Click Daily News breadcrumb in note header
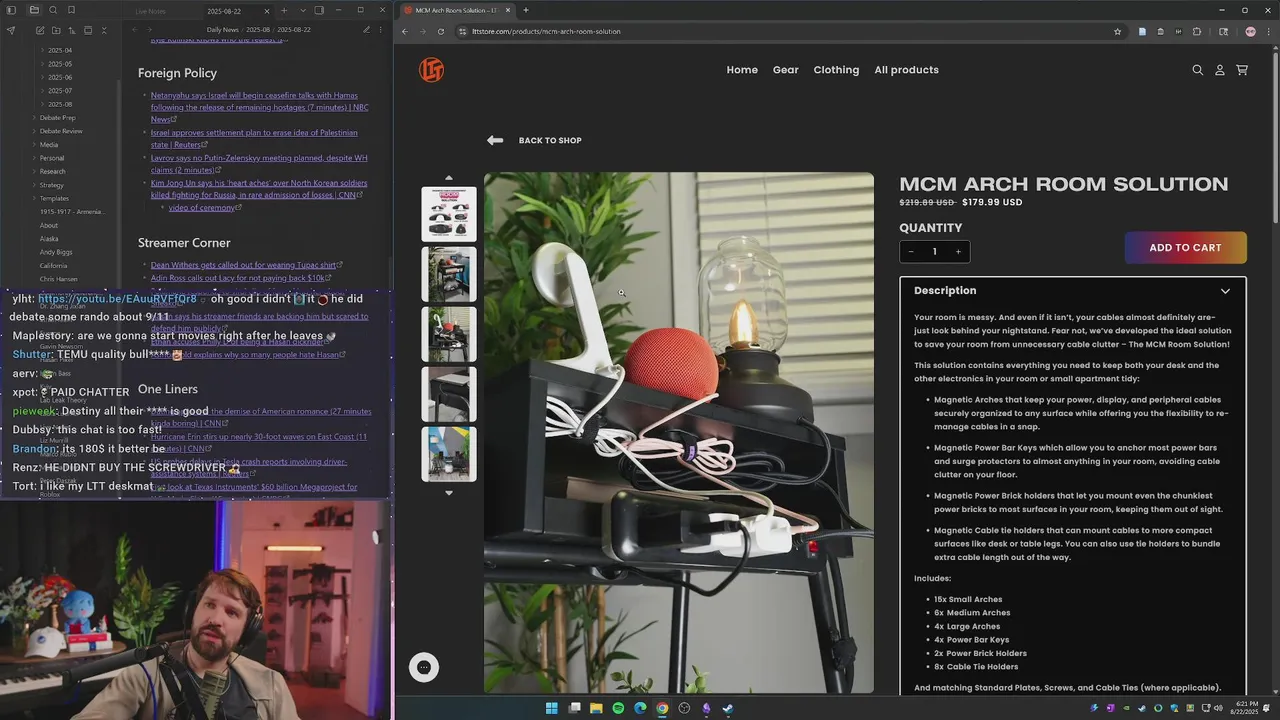Image resolution: width=1280 pixels, height=720 pixels. point(223,30)
